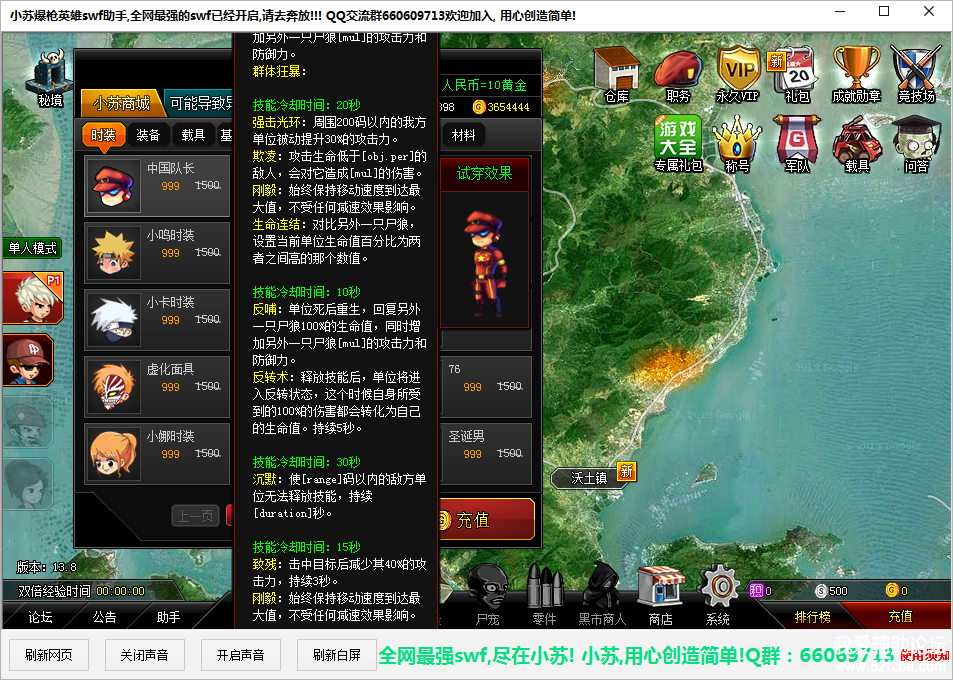The width and height of the screenshot is (953, 680).
Task: Open the 问答 zombie graduate icon
Action: 916,144
